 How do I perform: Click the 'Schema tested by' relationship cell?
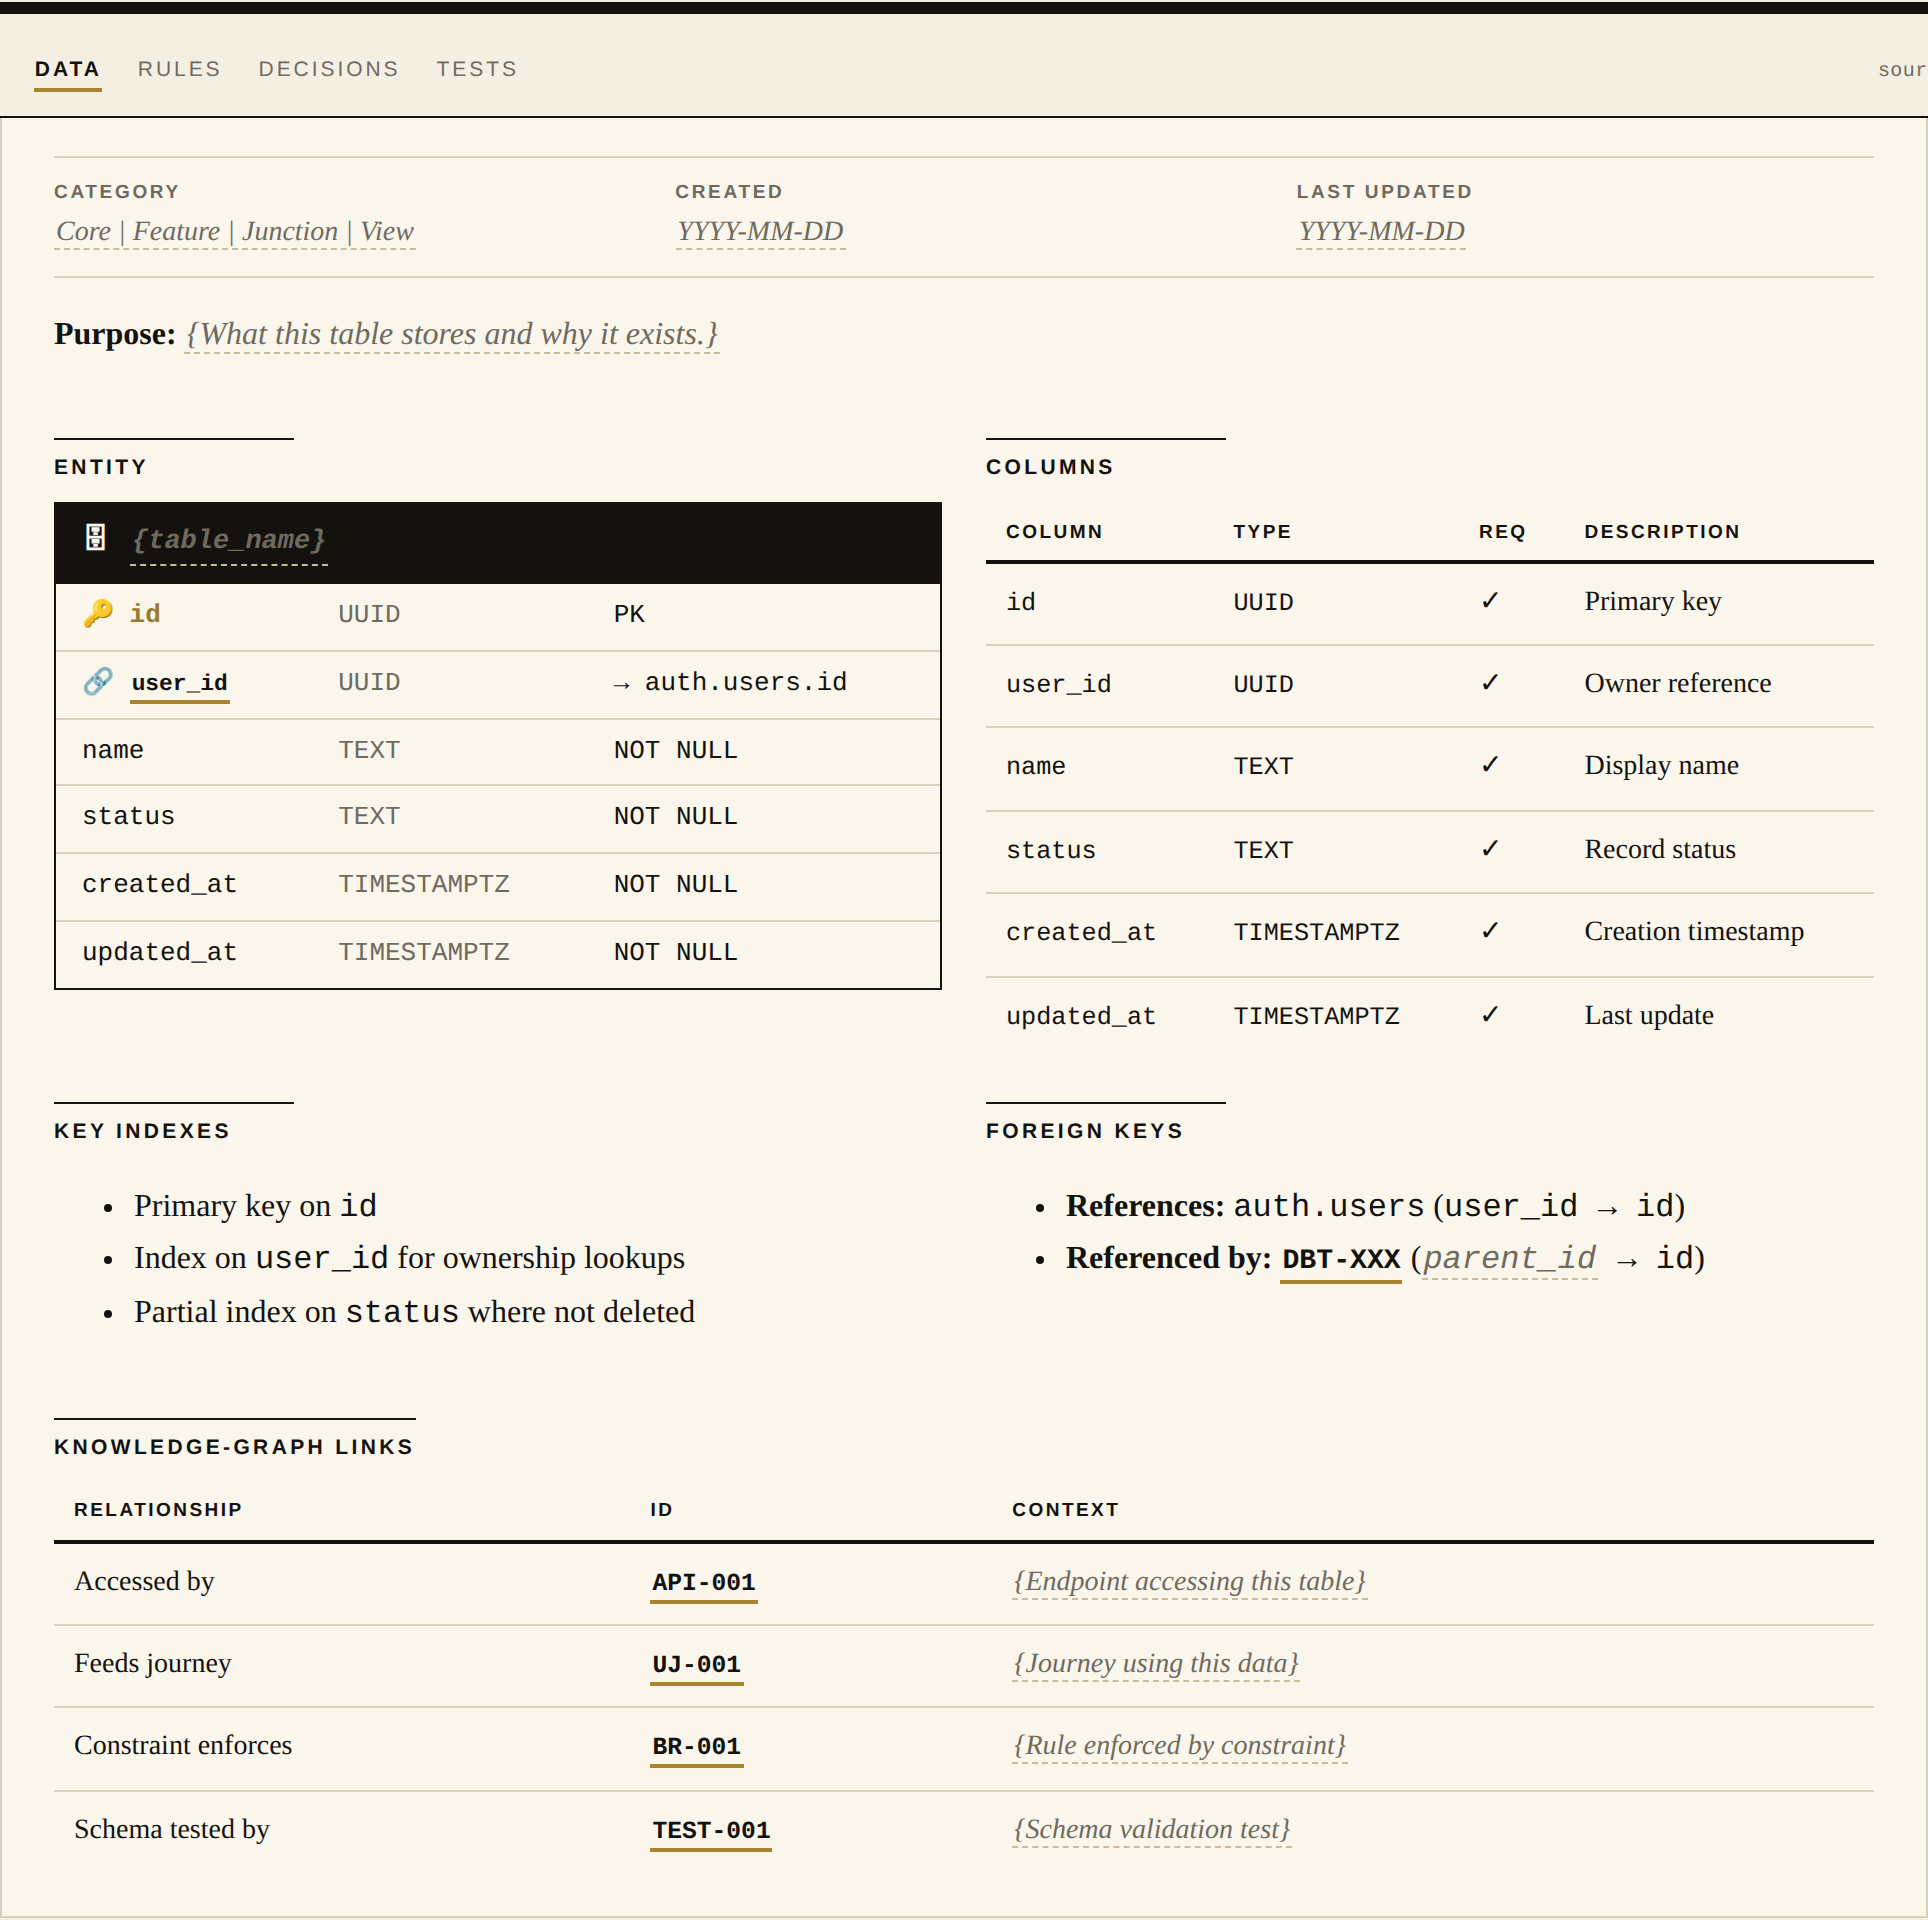172,1830
